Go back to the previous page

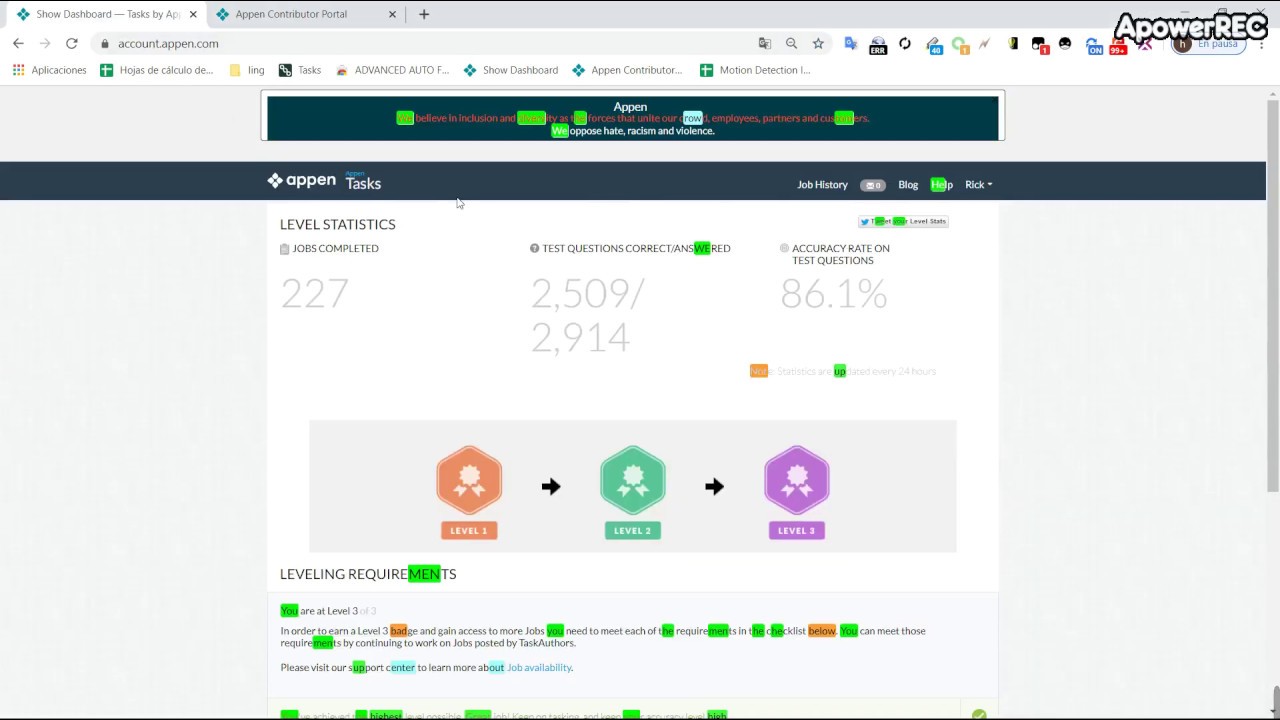tap(18, 44)
